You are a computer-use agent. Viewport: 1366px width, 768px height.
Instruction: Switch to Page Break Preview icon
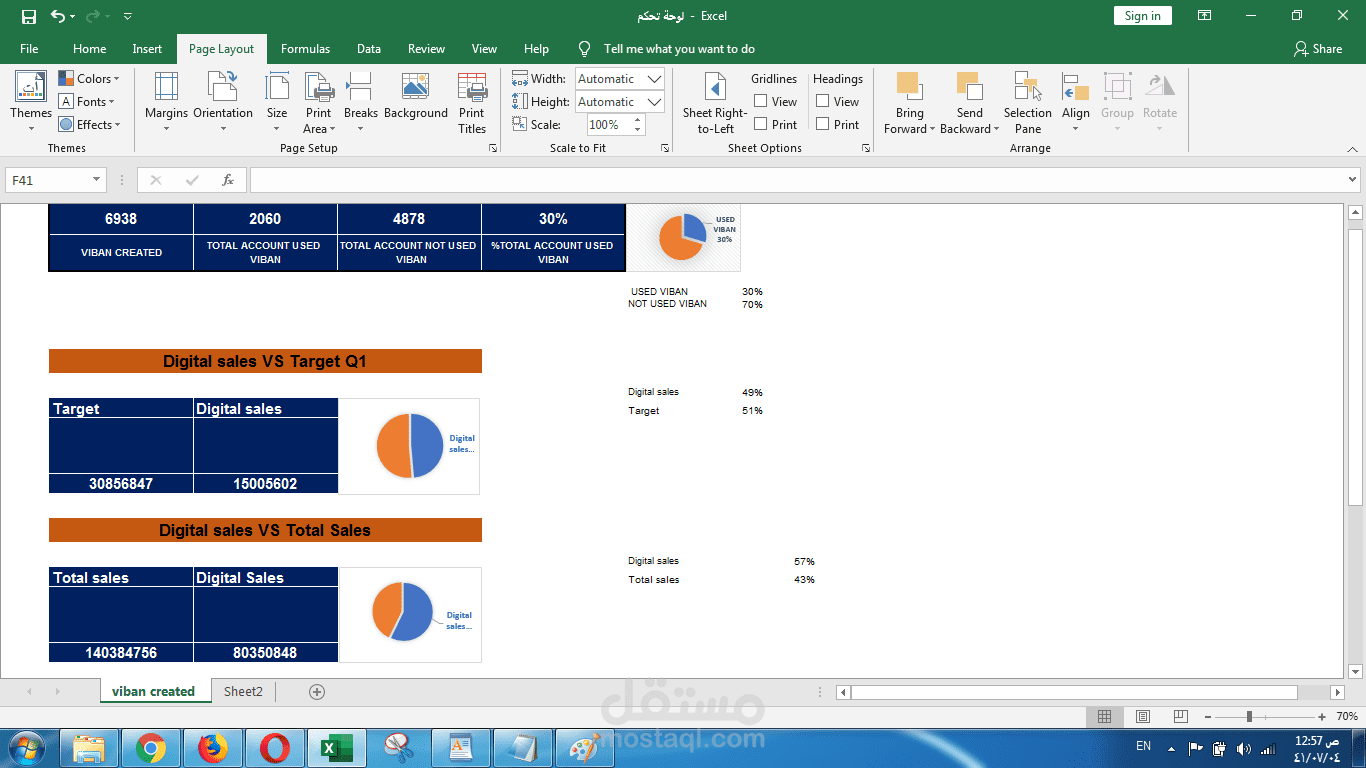coord(1181,716)
